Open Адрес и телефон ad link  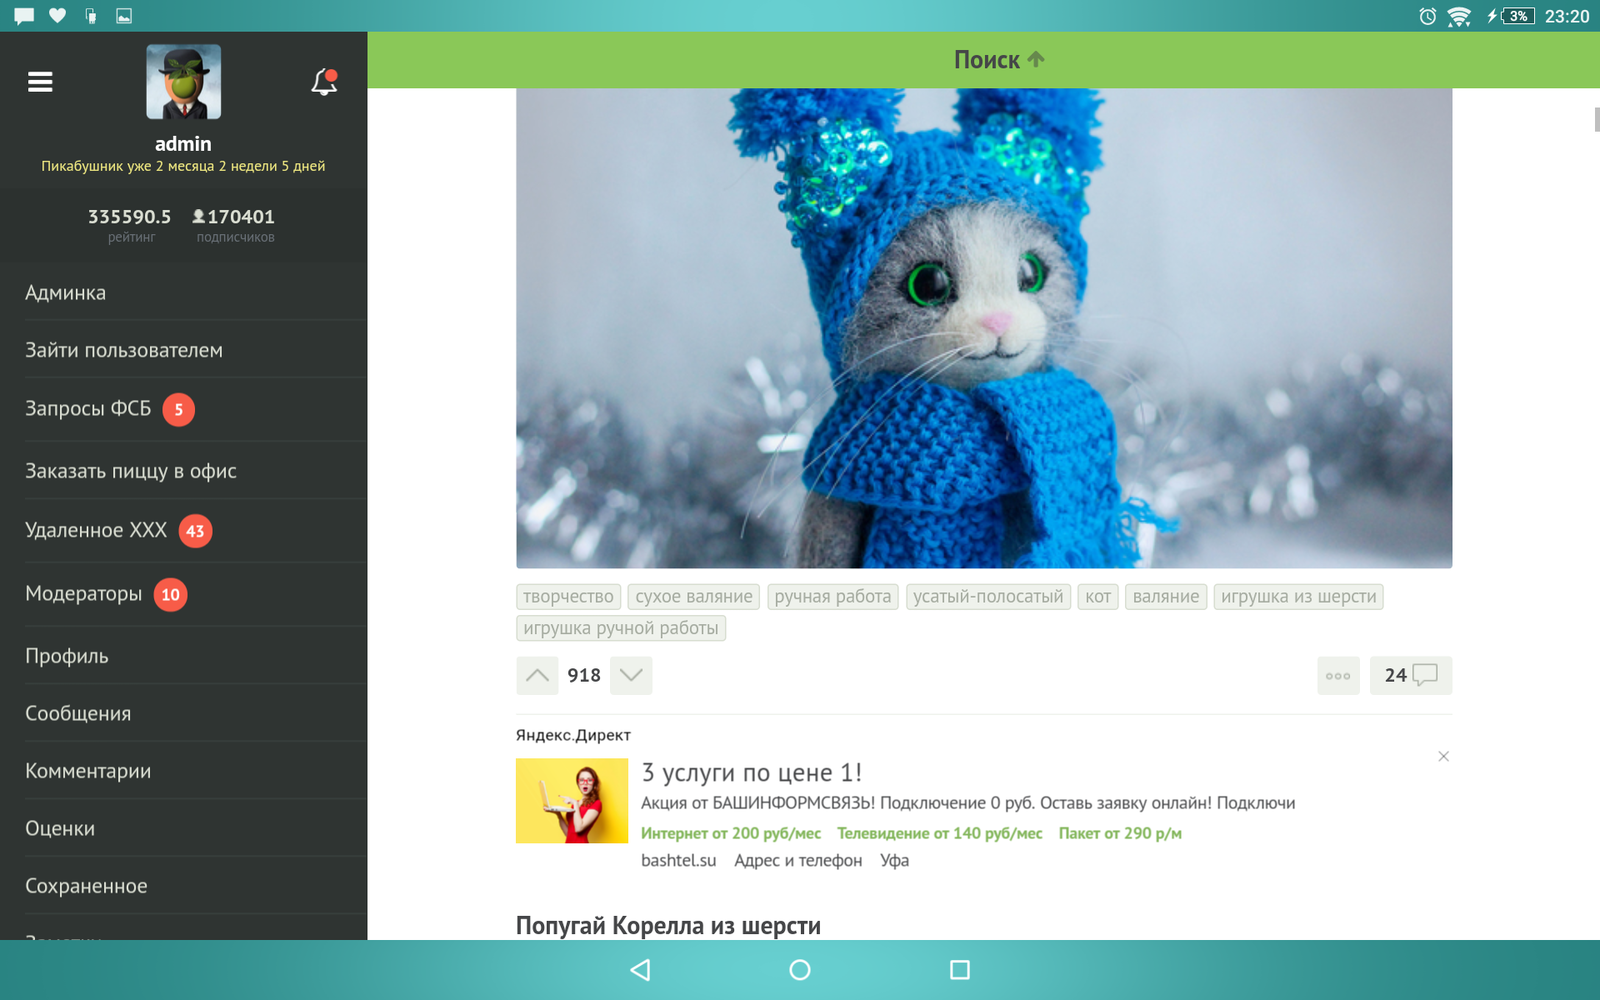798,860
